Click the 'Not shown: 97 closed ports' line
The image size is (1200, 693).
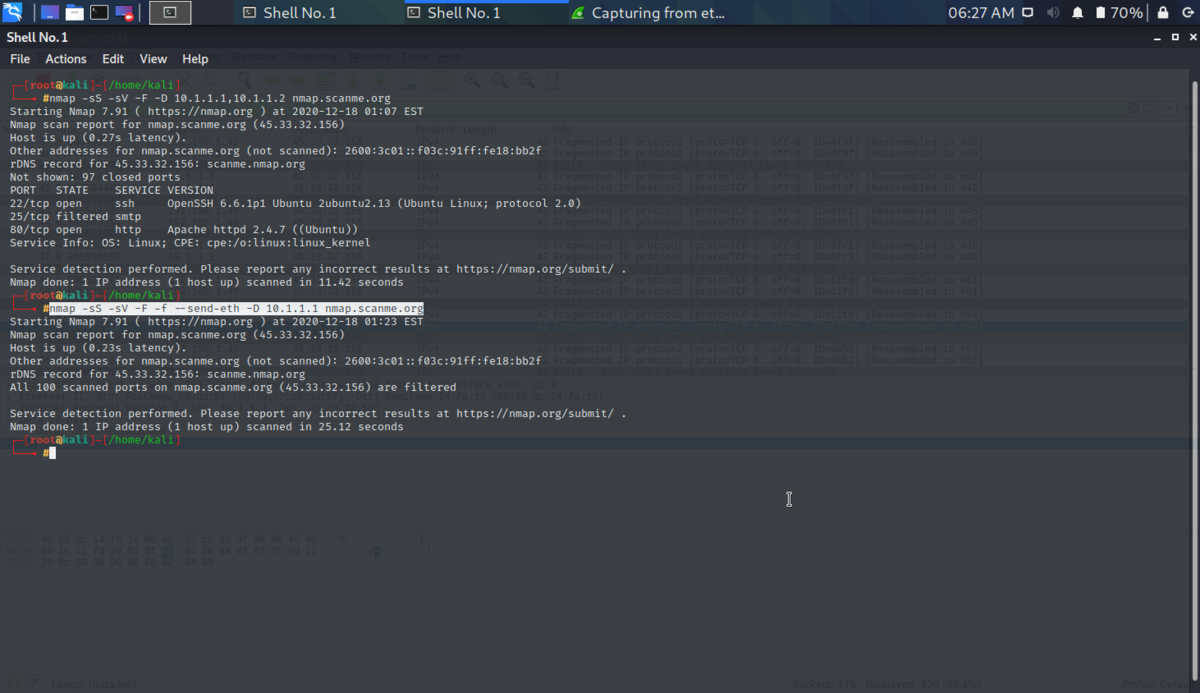point(95,177)
